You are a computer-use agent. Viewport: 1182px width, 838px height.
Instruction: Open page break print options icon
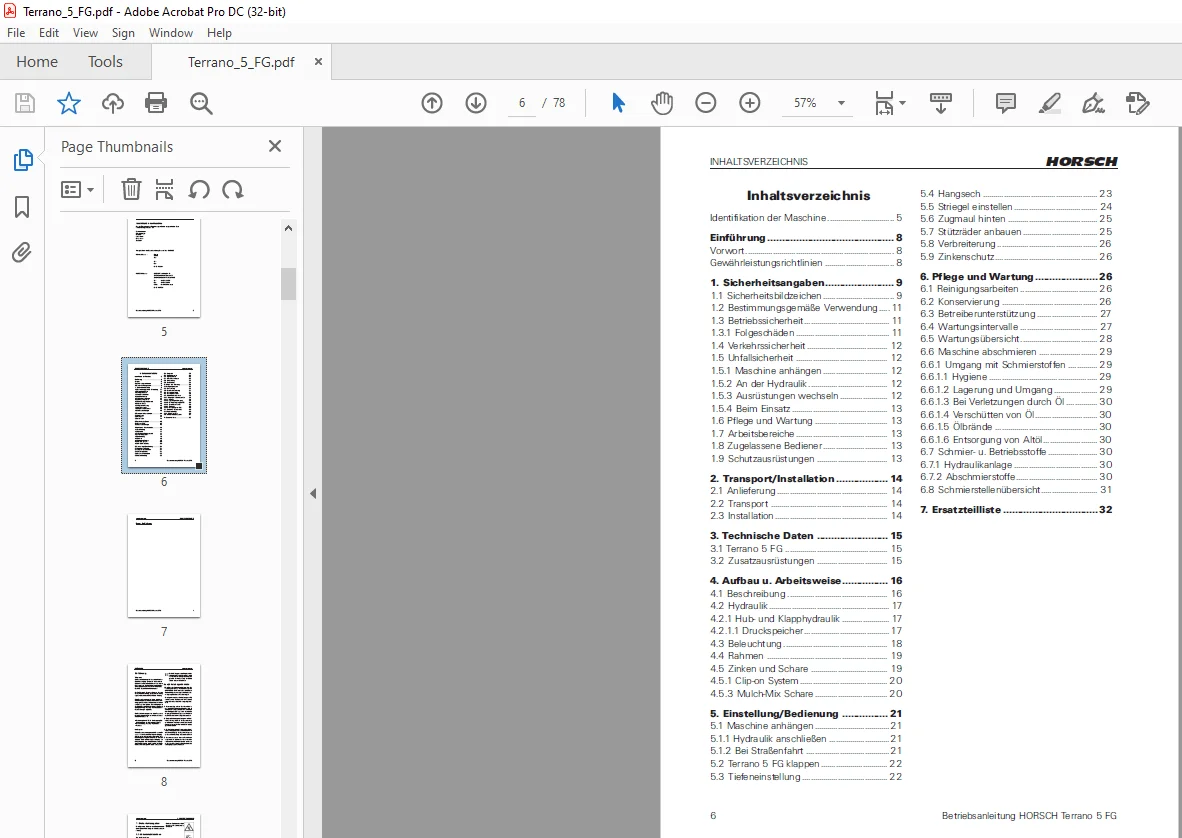point(164,189)
